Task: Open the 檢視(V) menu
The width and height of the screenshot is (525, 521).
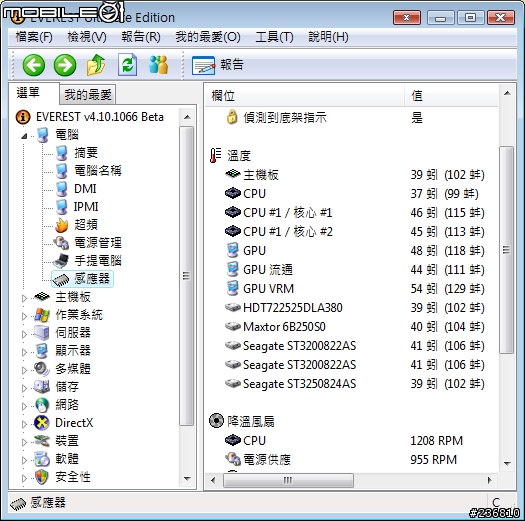Action: coord(87,37)
